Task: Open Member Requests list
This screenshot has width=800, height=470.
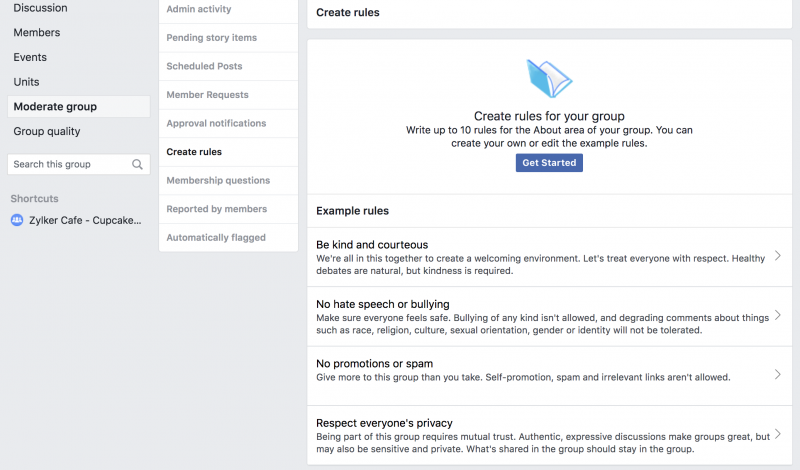Action: [207, 95]
